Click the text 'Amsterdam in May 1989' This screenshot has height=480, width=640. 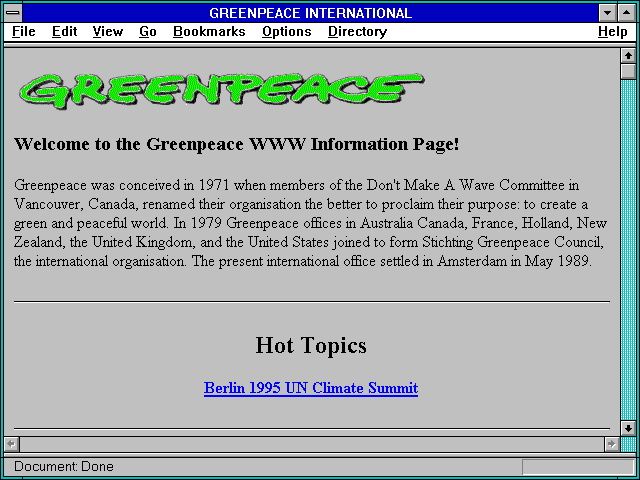click(514, 261)
